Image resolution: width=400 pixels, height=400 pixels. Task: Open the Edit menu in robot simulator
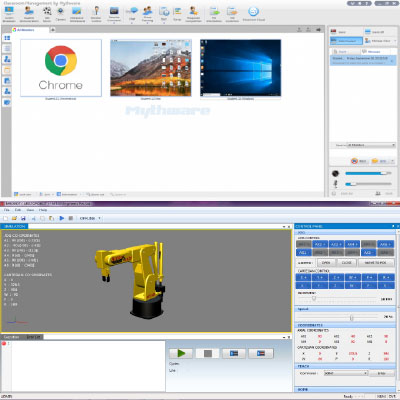(18, 210)
